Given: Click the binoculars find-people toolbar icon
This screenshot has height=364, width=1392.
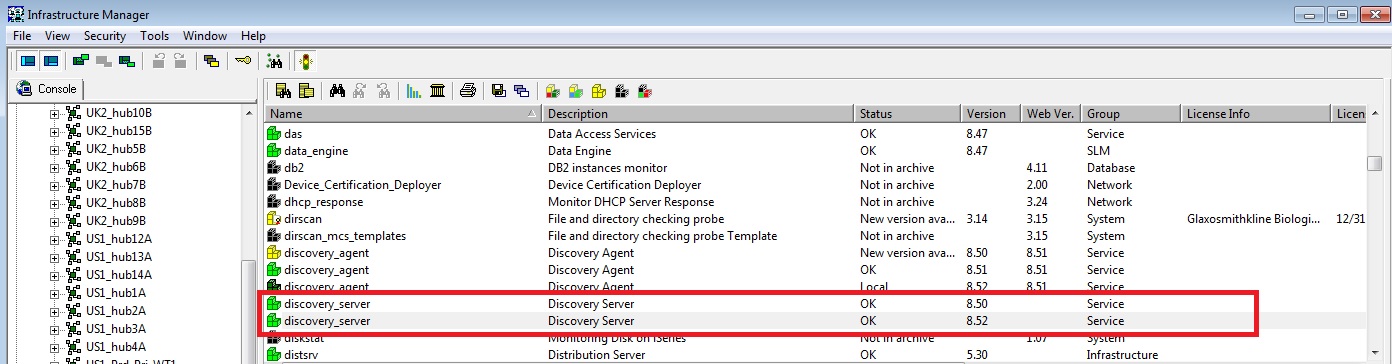Looking at the screenshot, I should (274, 61).
